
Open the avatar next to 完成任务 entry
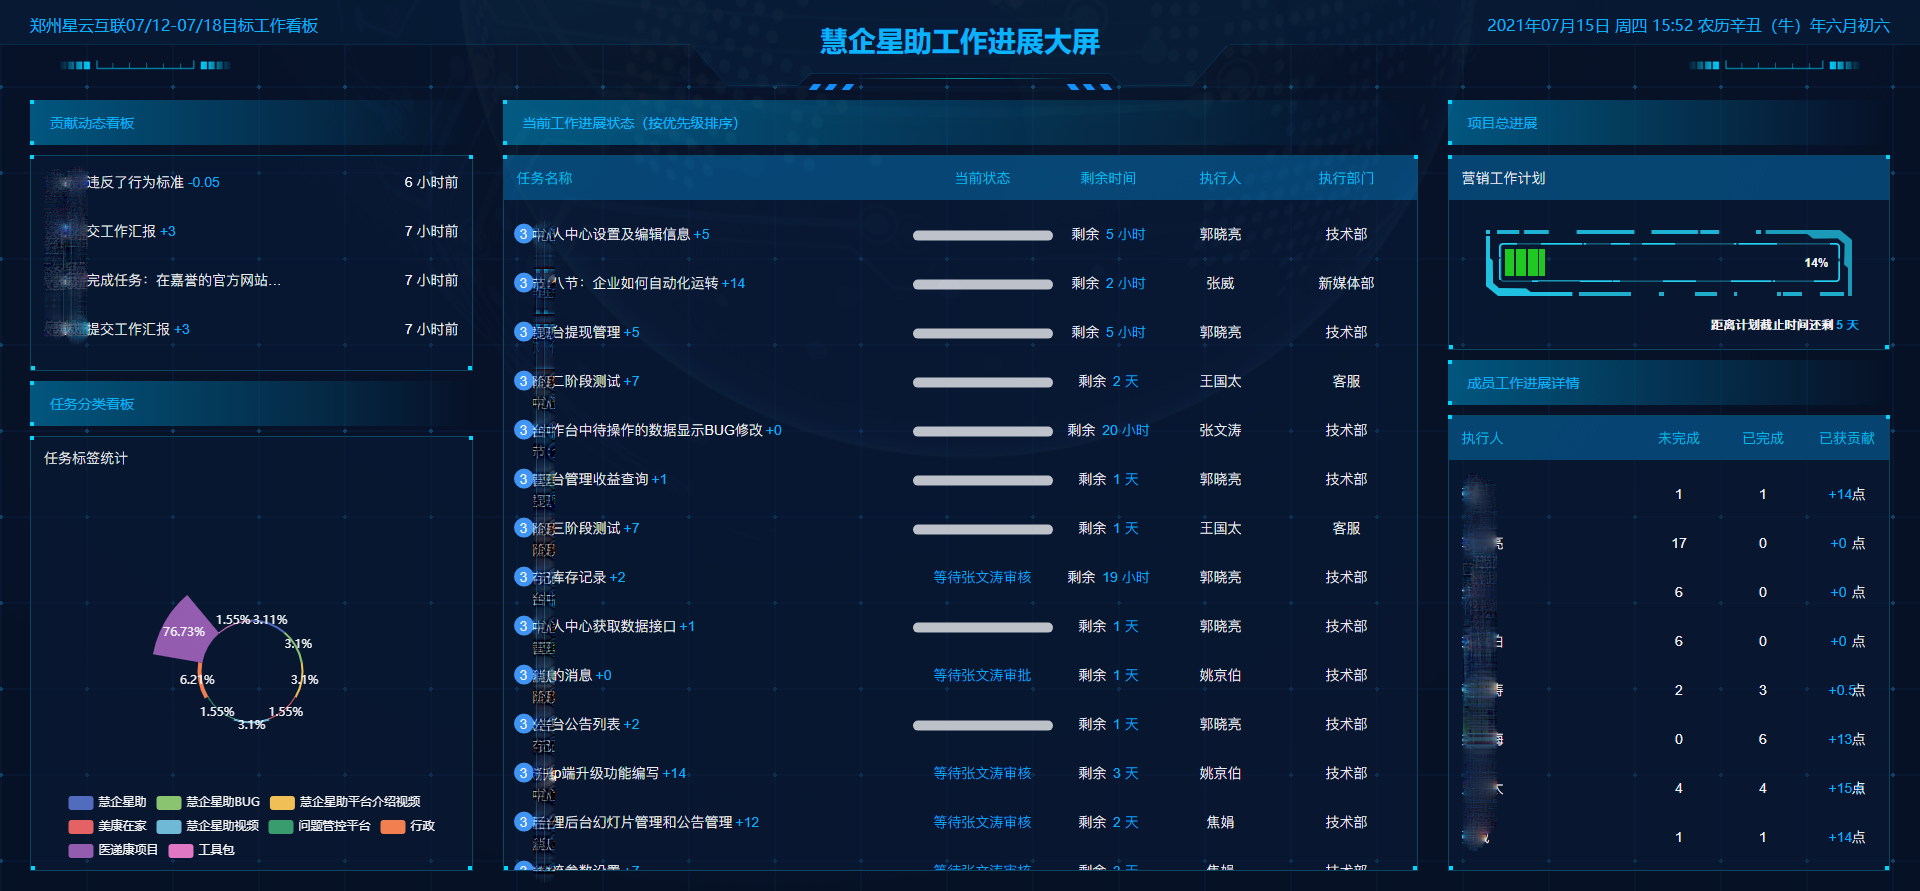pos(66,280)
